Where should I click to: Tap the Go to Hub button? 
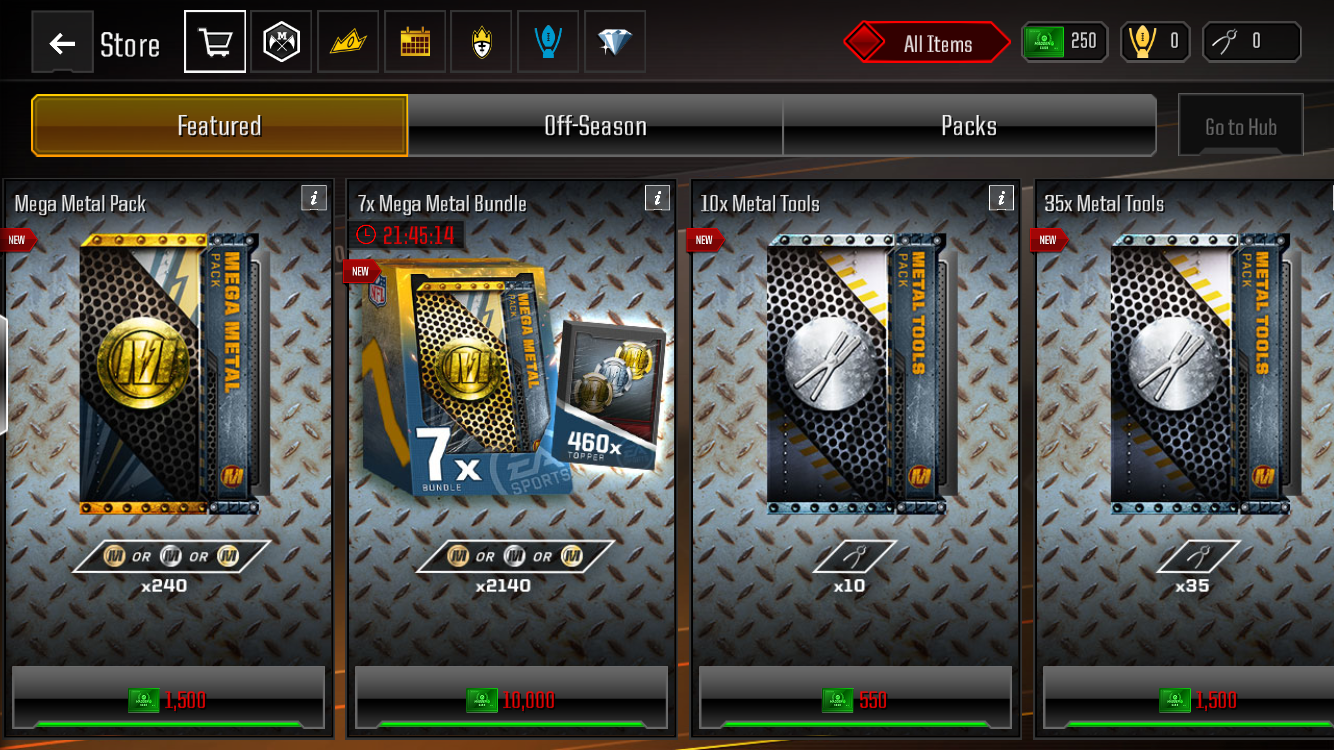1241,126
